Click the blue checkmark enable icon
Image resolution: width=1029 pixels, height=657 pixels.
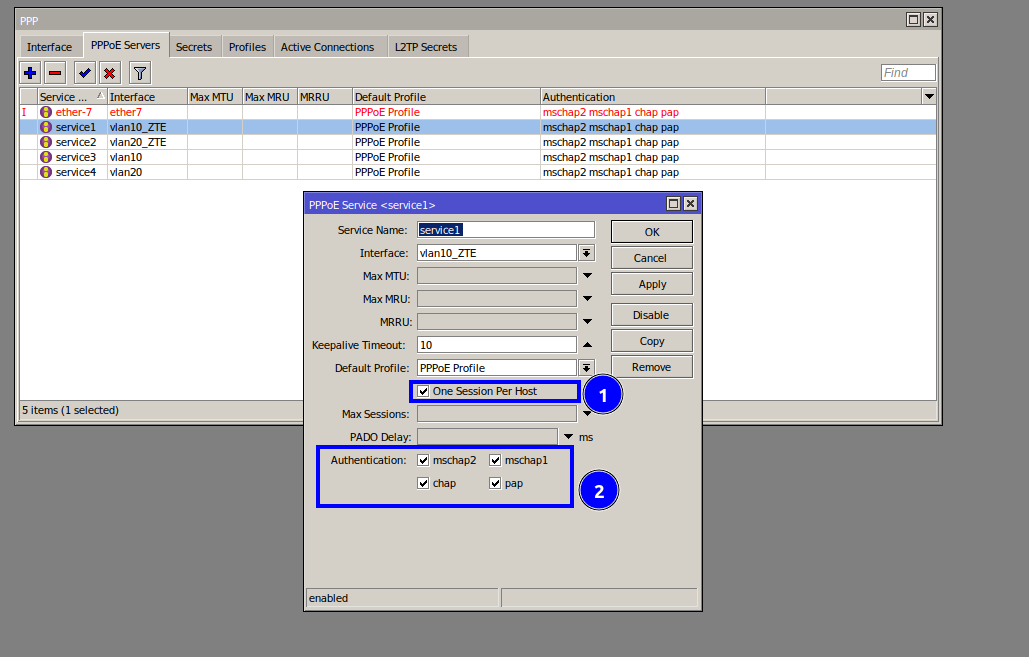[85, 73]
